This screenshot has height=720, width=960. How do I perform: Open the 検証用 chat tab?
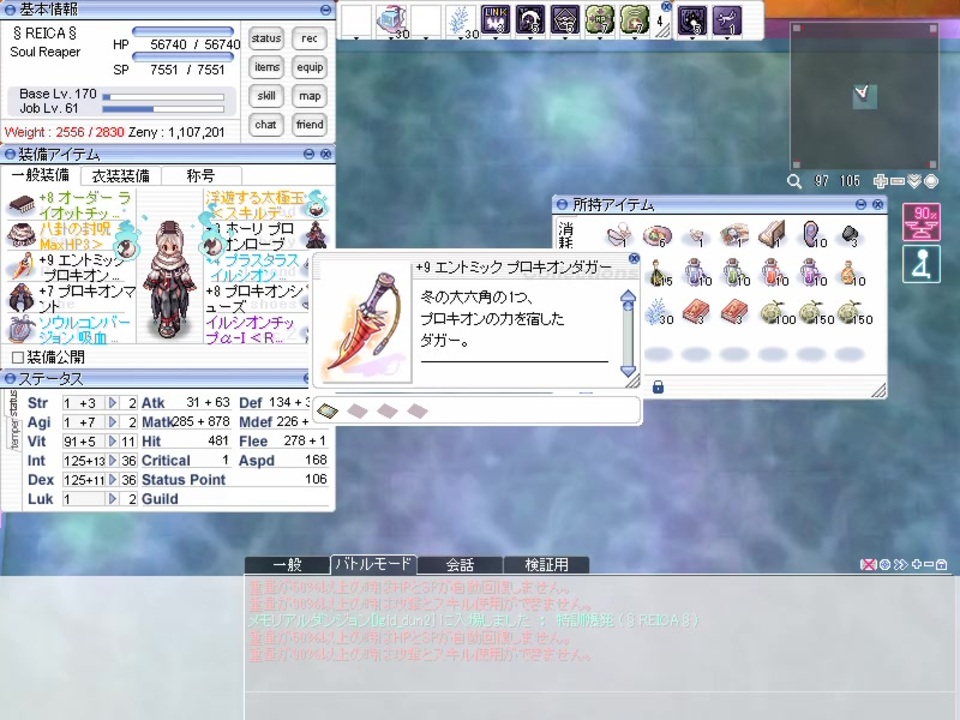546,564
